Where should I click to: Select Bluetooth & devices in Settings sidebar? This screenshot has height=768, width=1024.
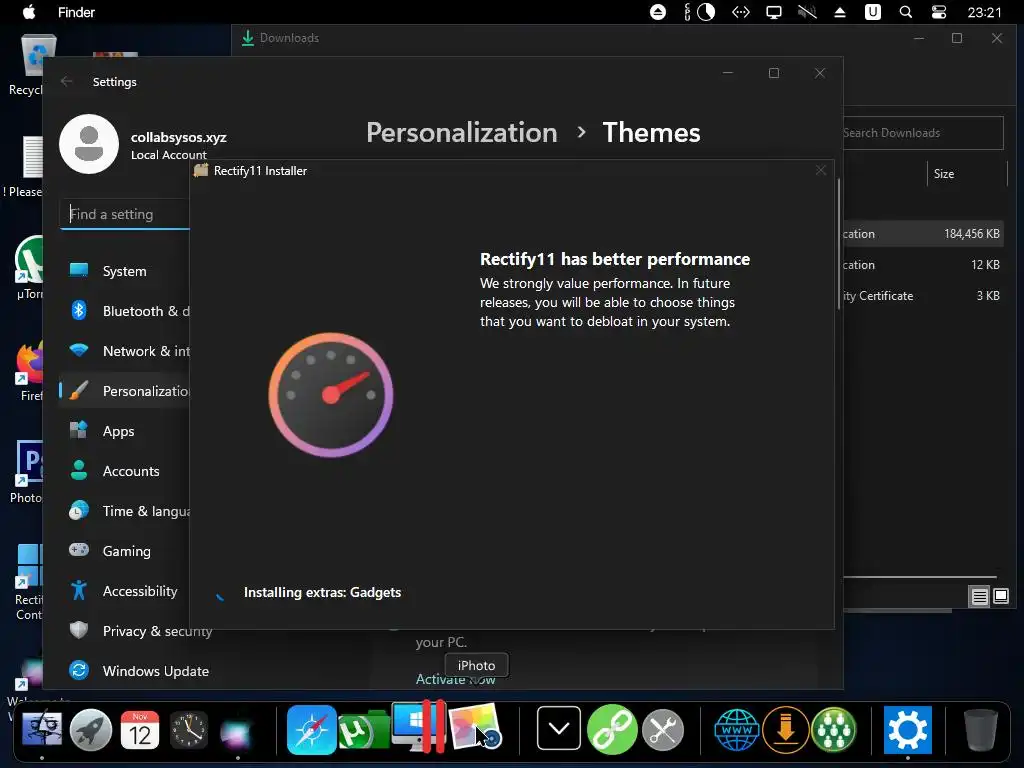coord(124,311)
